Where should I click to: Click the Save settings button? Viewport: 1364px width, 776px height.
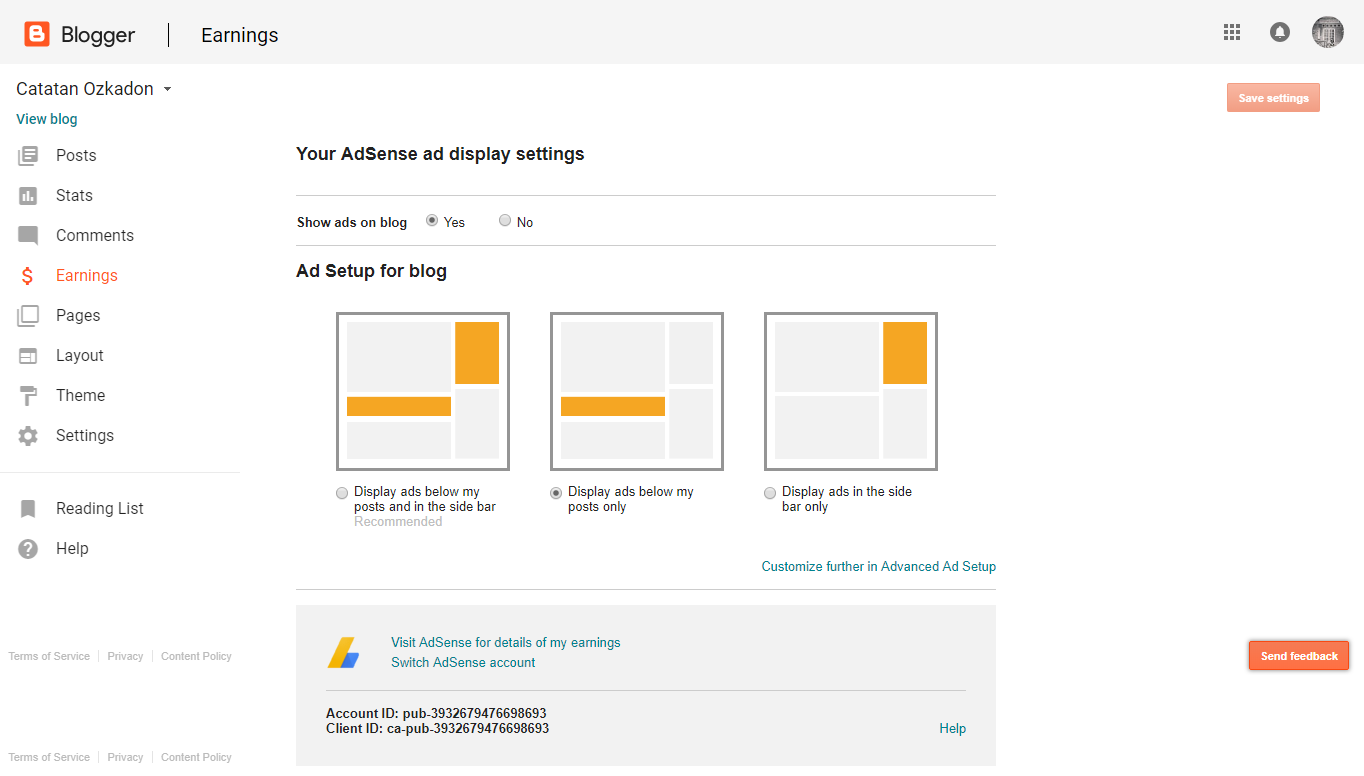coord(1273,97)
